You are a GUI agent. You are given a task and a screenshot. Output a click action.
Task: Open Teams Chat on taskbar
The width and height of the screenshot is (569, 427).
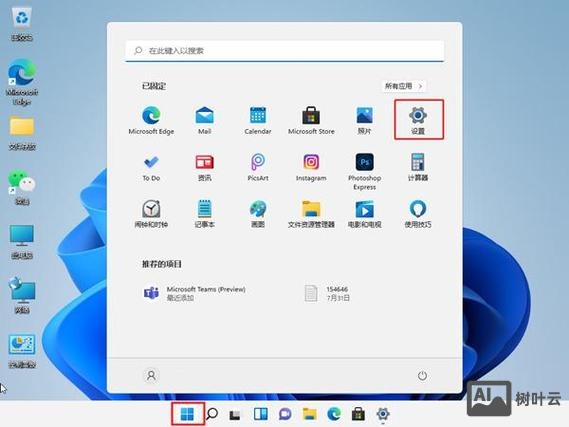click(285, 414)
